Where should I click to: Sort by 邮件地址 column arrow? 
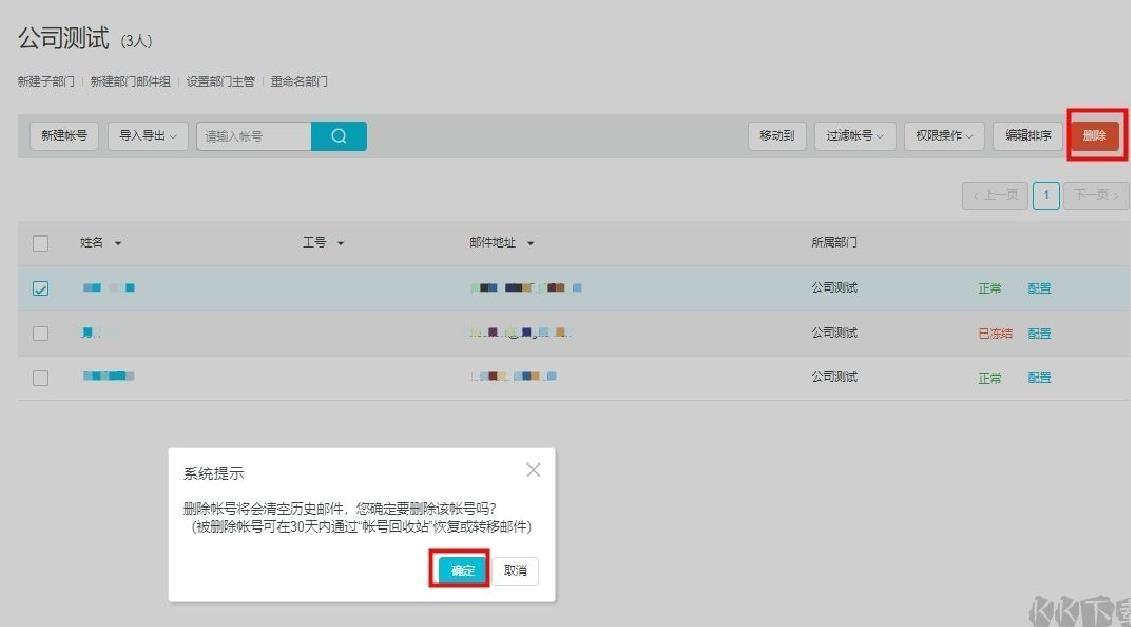click(x=530, y=243)
